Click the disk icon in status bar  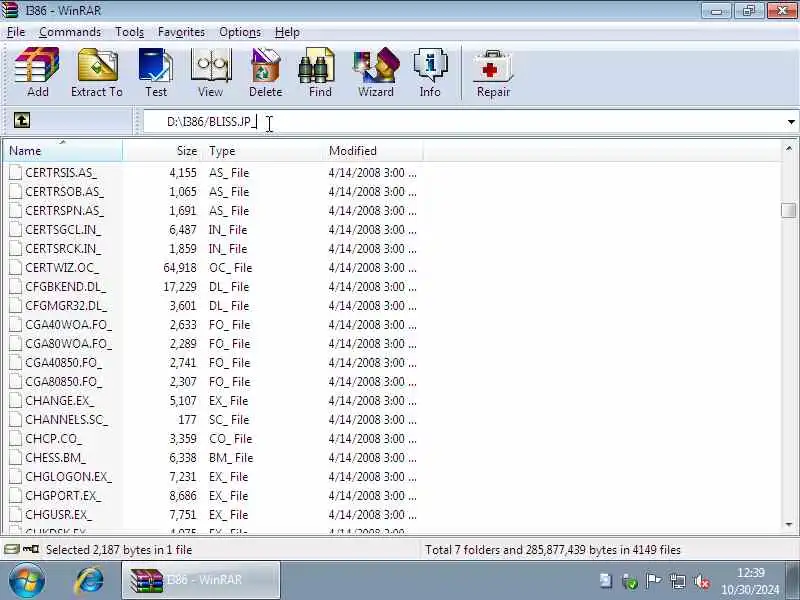click(x=12, y=549)
